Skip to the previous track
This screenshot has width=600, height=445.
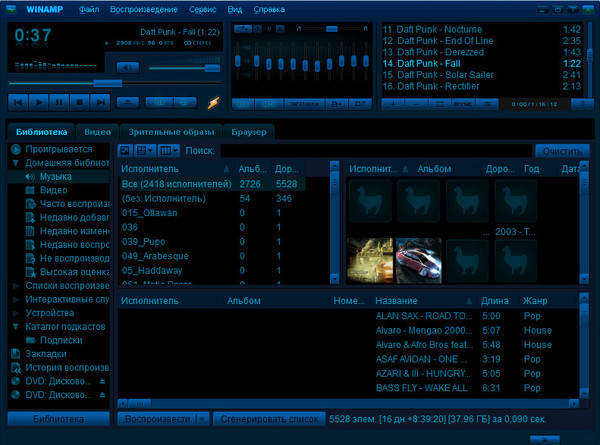click(x=18, y=103)
